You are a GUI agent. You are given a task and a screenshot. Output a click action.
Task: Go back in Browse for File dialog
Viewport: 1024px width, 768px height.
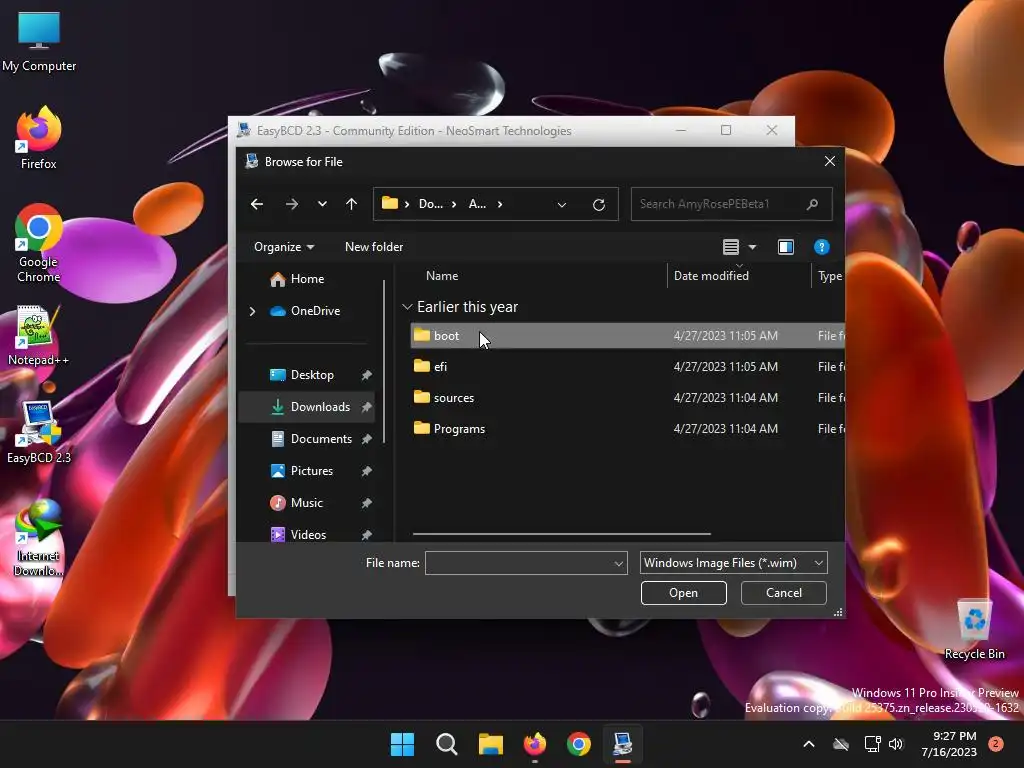tap(257, 204)
